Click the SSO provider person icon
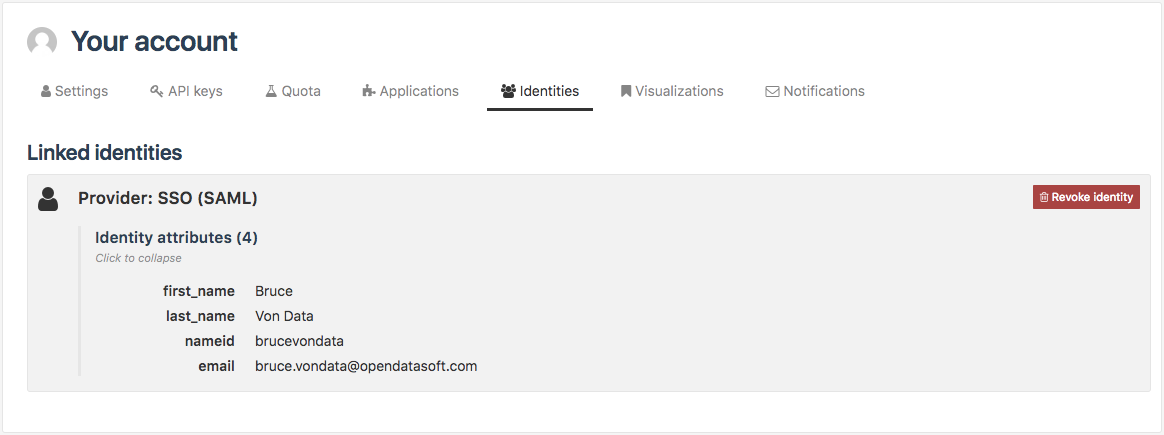The height and width of the screenshot is (435, 1164). [x=48, y=199]
